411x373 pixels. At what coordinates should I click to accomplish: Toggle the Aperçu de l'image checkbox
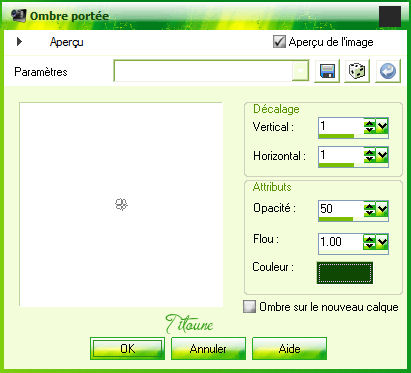pyautogui.click(x=279, y=42)
